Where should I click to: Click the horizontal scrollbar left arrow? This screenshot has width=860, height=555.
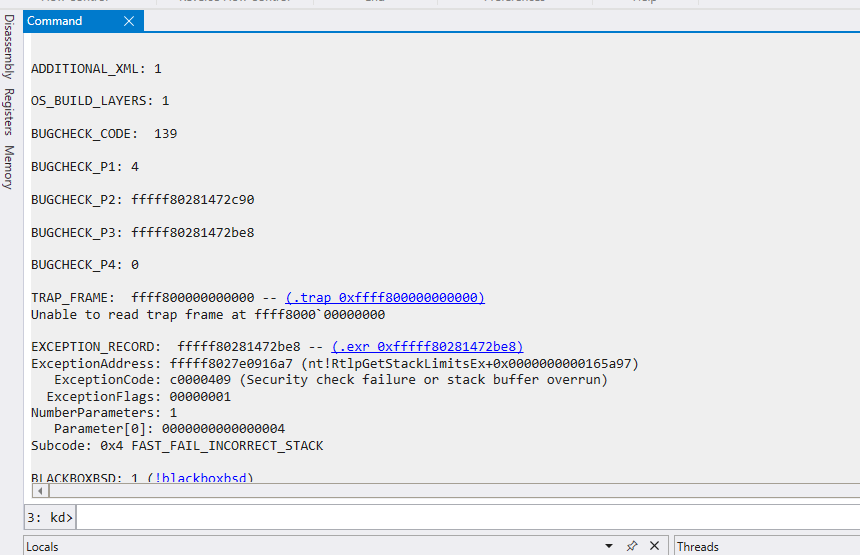tap(40, 491)
